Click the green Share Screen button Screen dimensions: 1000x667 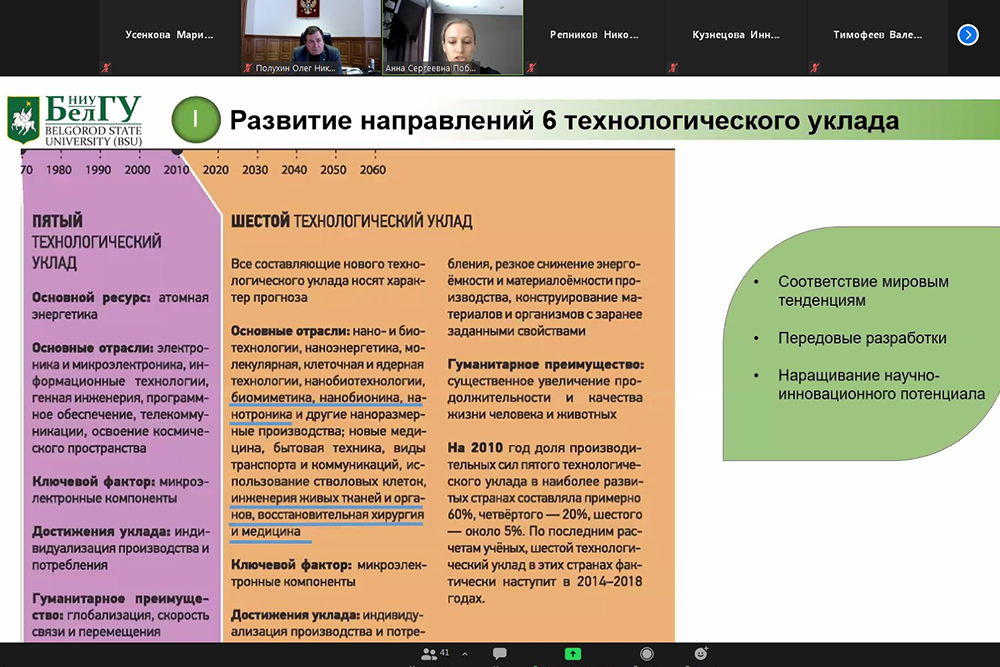pos(572,654)
